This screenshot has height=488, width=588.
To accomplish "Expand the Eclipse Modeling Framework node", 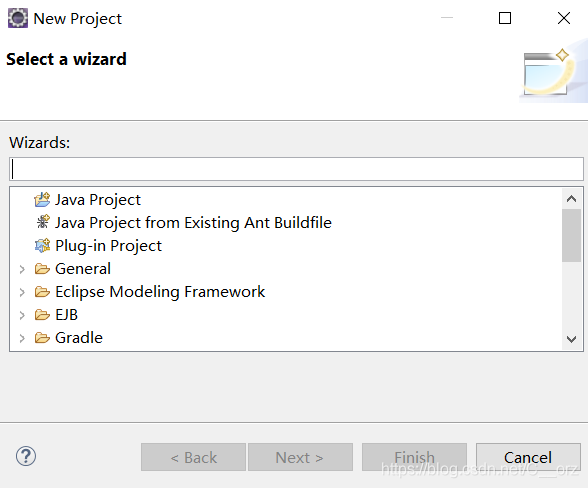I will tap(22, 292).
